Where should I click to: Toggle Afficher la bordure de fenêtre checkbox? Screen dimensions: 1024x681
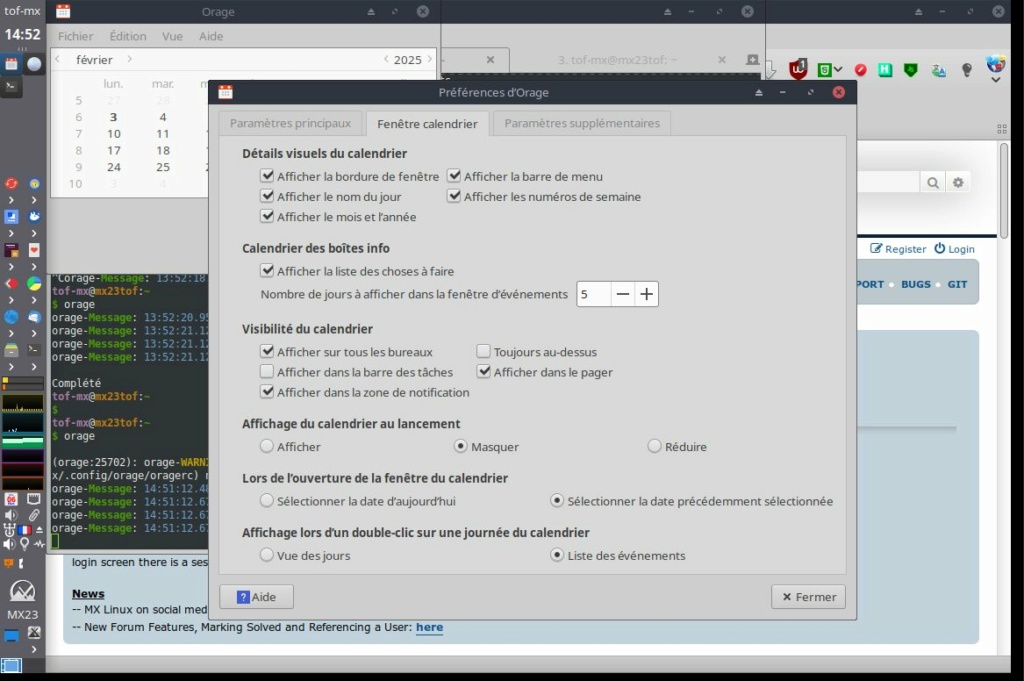point(266,176)
